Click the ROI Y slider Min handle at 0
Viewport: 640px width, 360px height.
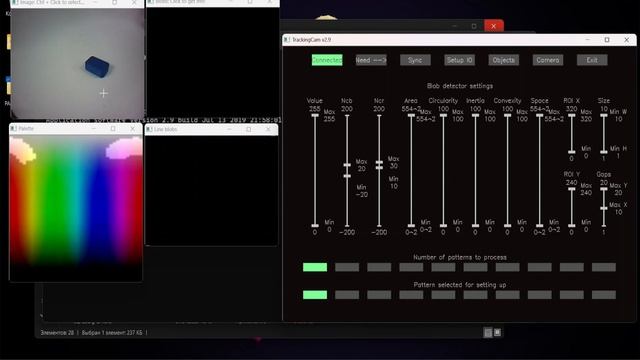click(571, 225)
